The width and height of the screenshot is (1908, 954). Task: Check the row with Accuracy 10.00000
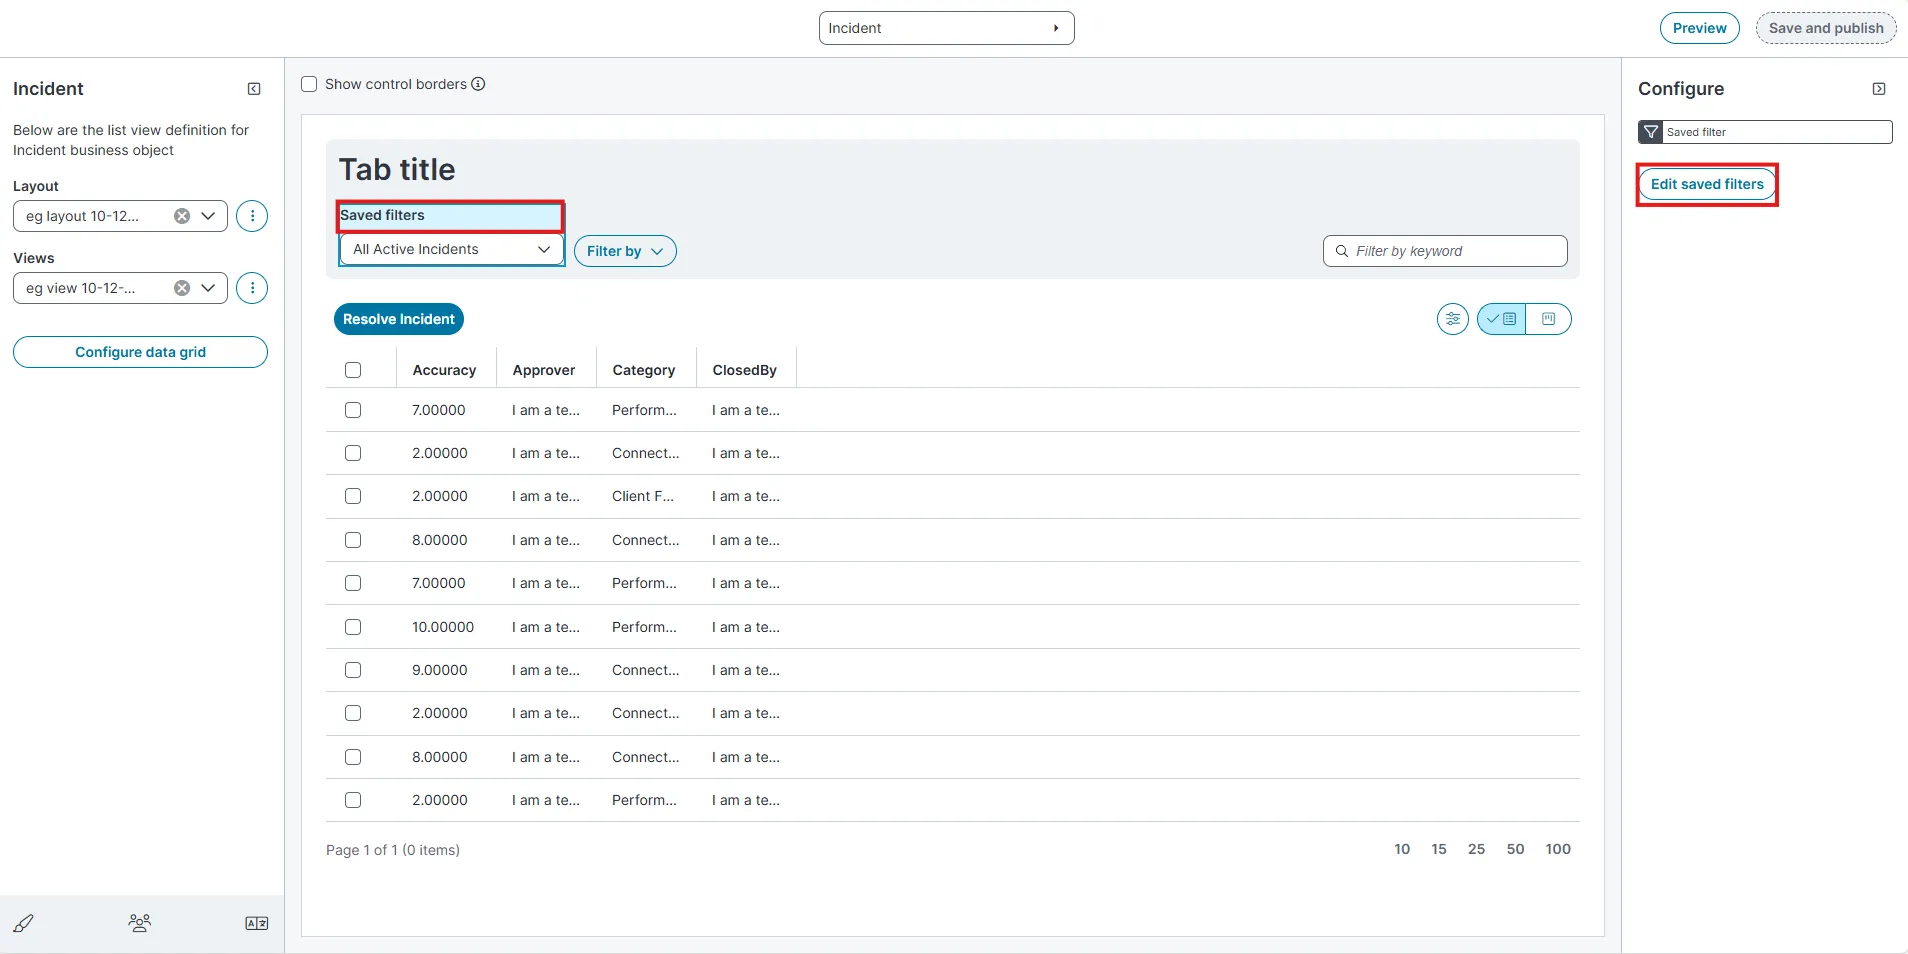tap(353, 627)
